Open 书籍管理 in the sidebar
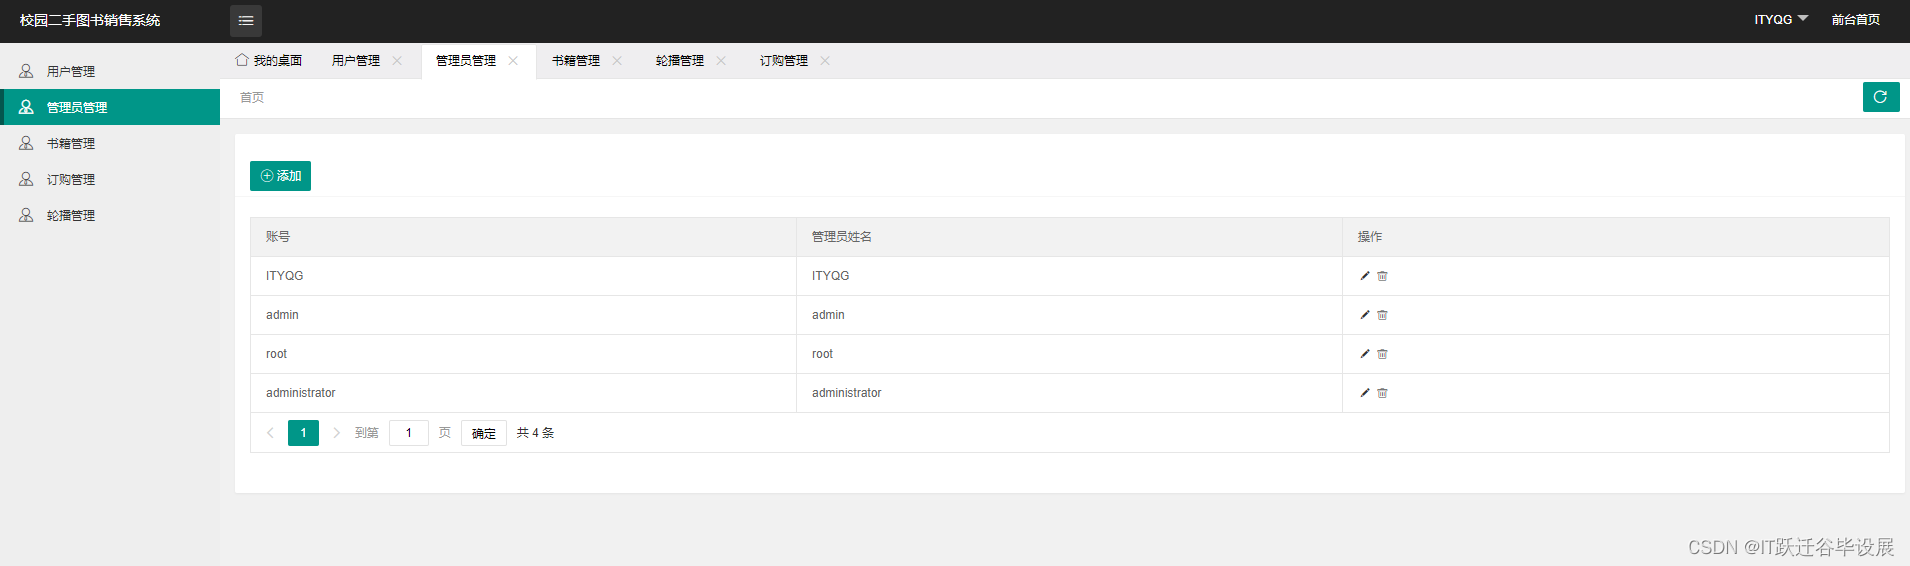 [x=110, y=143]
